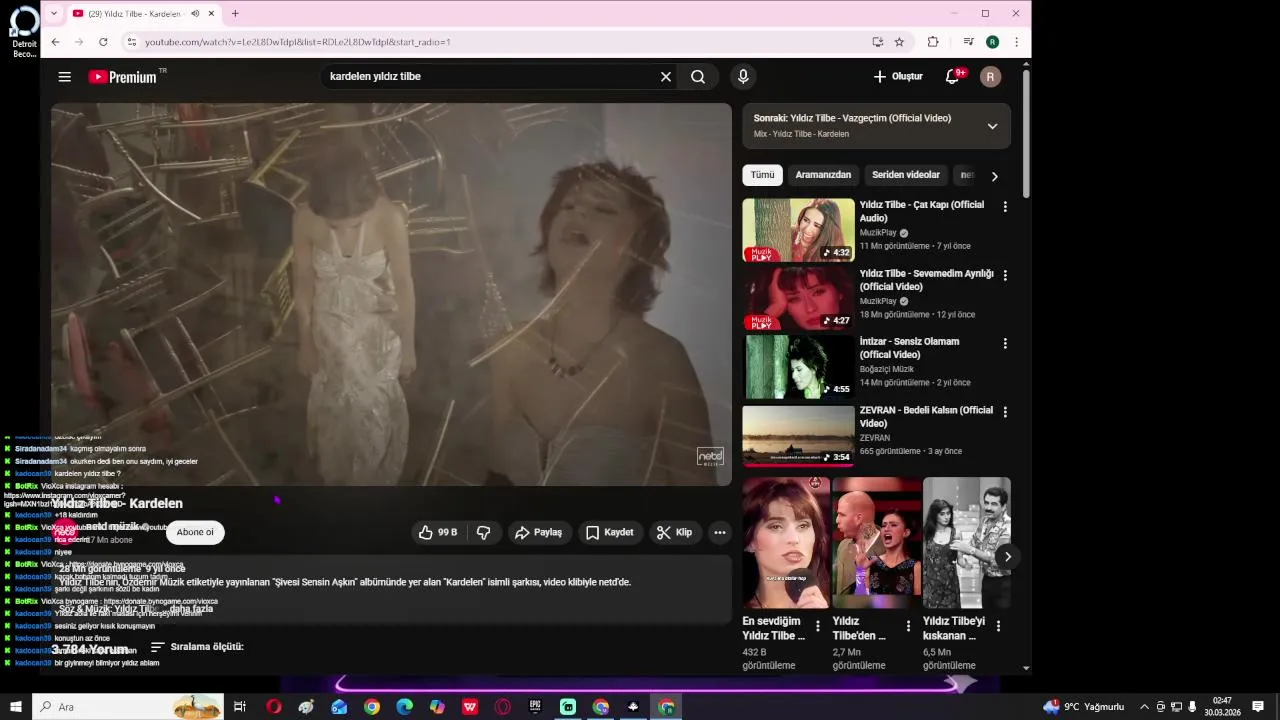Click netd watermark in video corner
Screen dimensions: 1280x720
[710, 457]
